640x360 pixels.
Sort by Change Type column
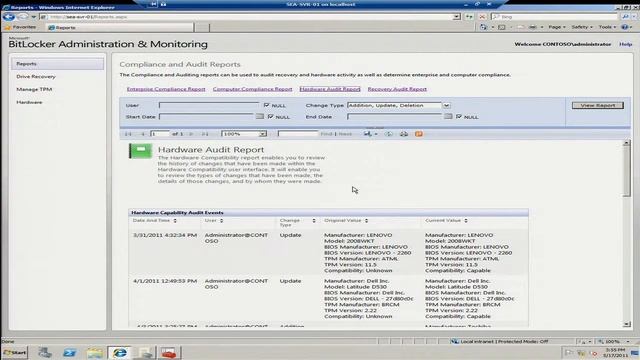[x=314, y=221]
